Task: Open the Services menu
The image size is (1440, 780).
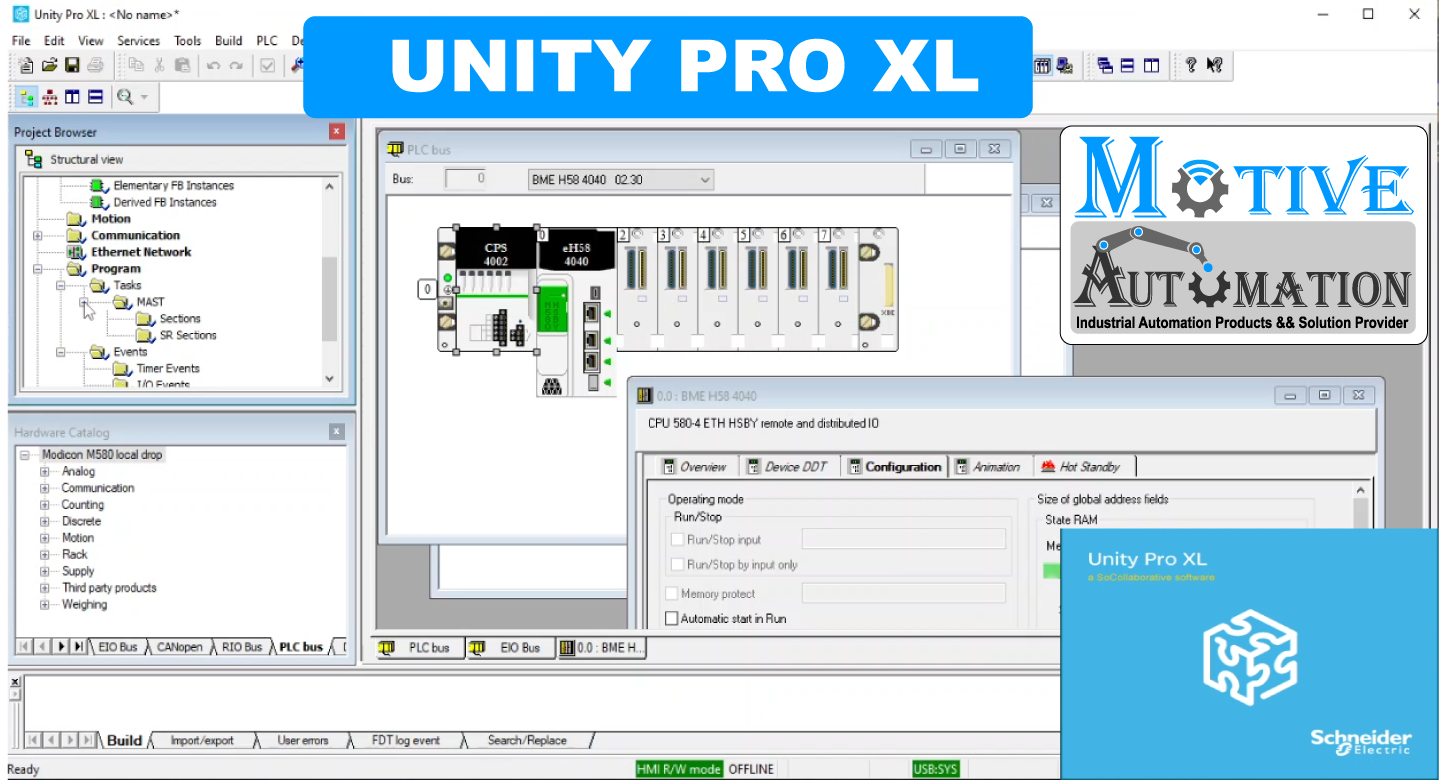Action: (x=138, y=40)
